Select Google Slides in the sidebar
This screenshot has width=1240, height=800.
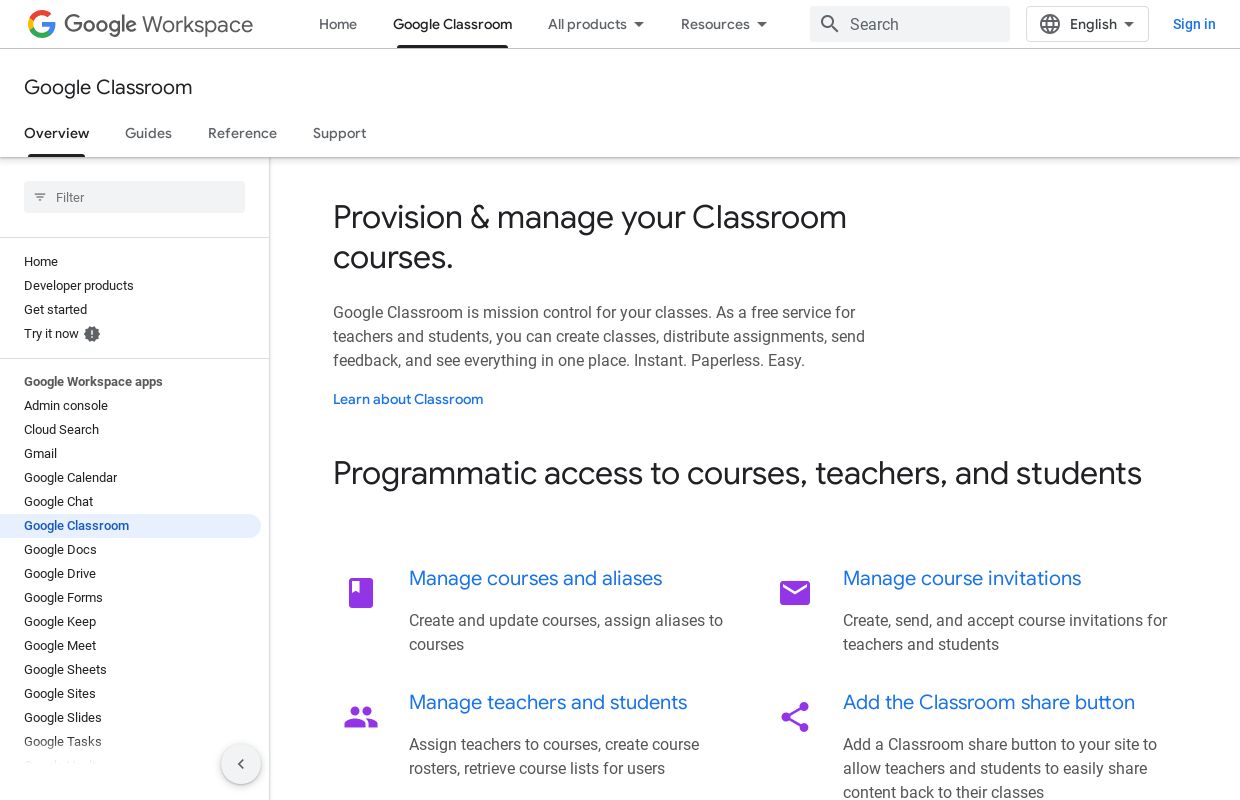(63, 718)
